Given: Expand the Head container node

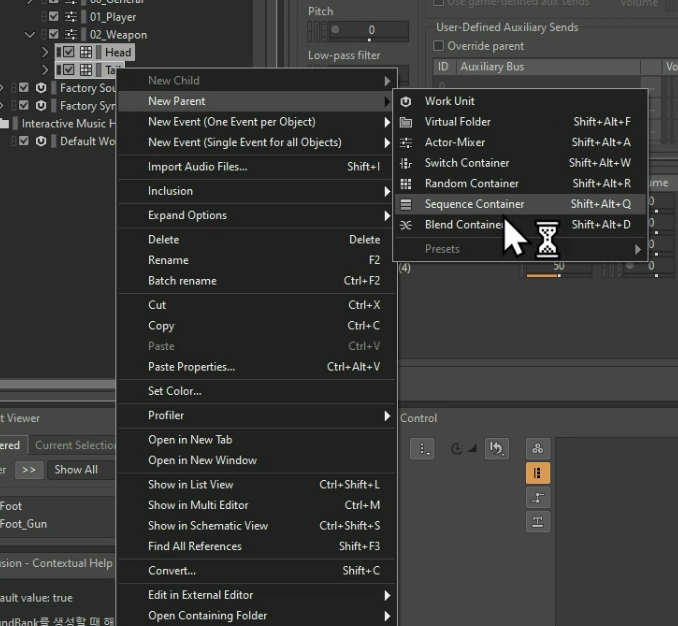Looking at the screenshot, I should point(45,52).
